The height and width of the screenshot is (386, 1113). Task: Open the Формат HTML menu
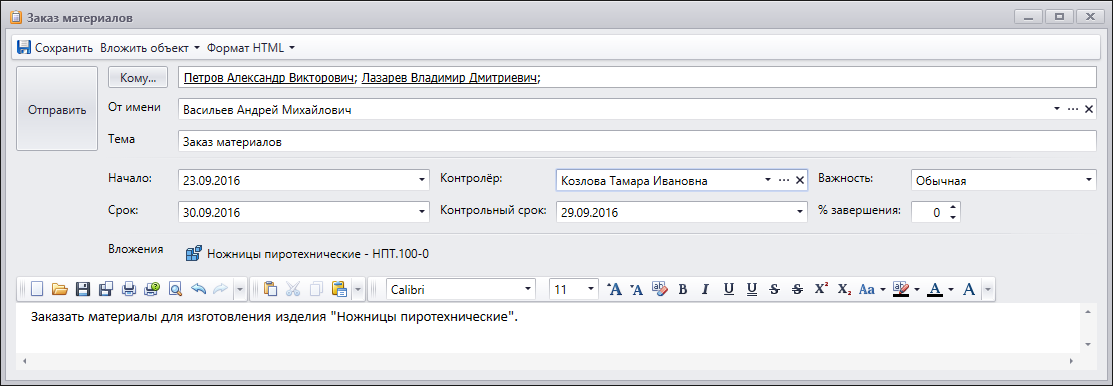click(x=251, y=48)
